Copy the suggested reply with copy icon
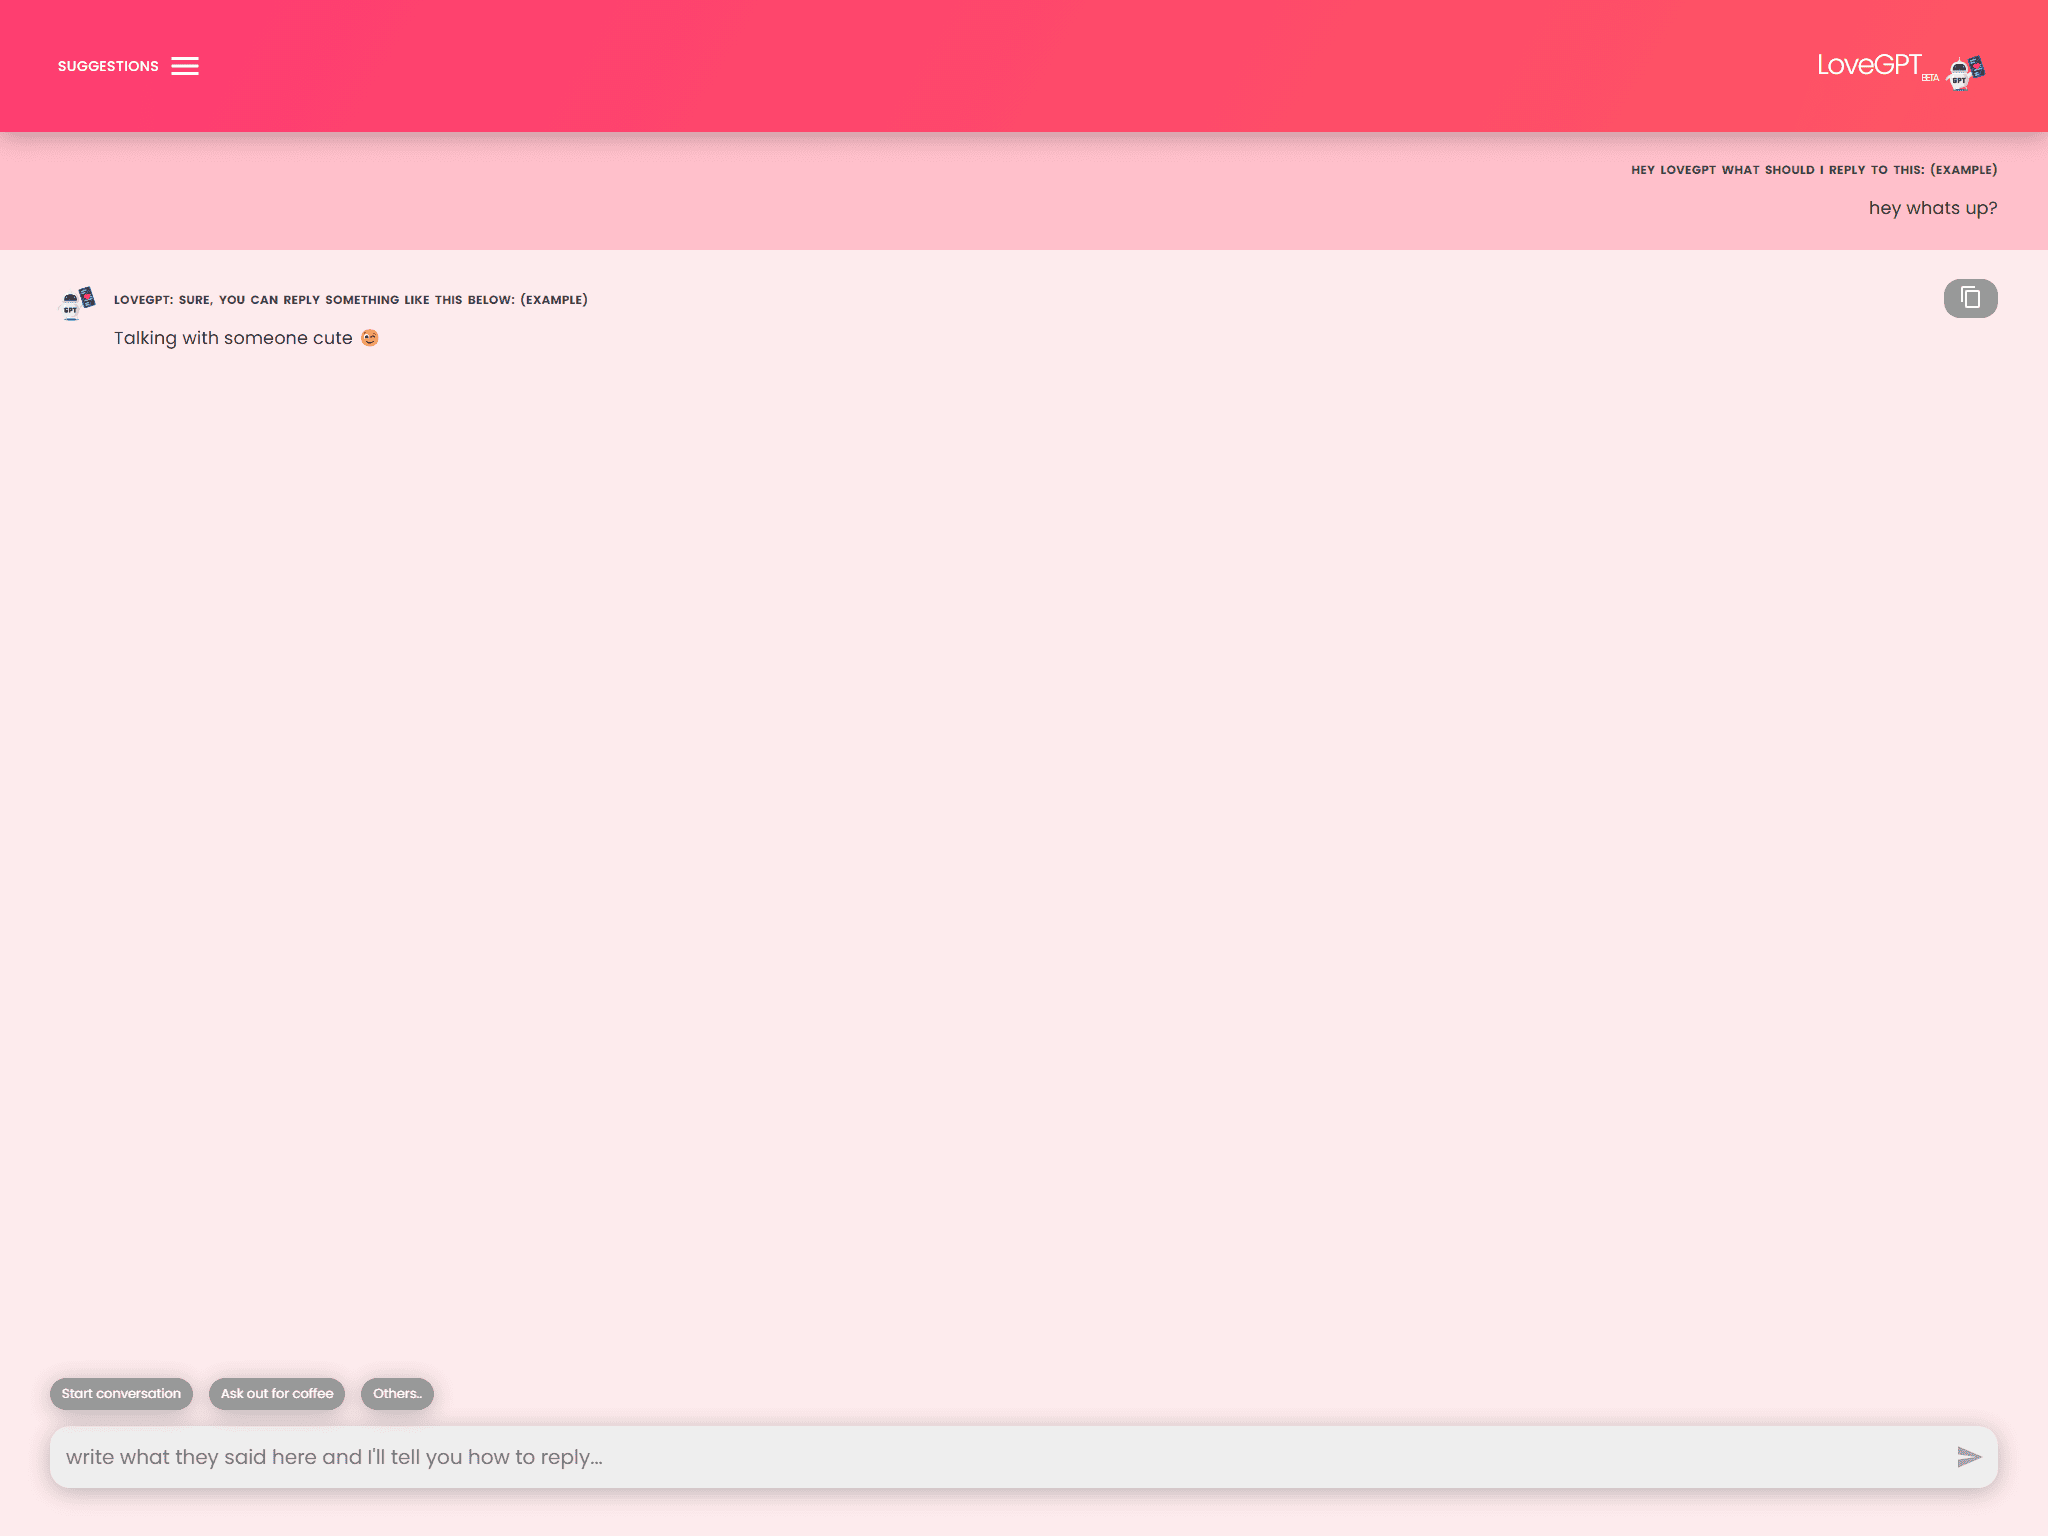This screenshot has height=1536, width=2048. [x=1970, y=298]
